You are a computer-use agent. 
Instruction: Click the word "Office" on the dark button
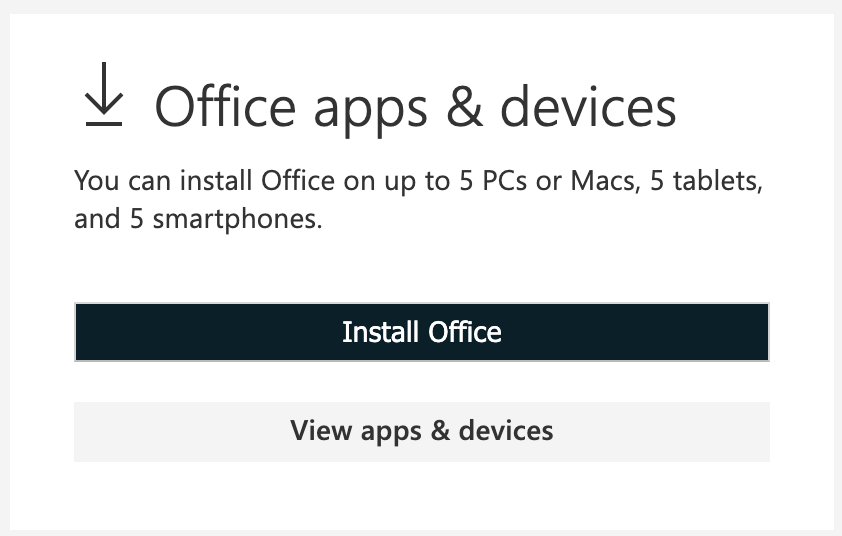pyautogui.click(x=464, y=332)
